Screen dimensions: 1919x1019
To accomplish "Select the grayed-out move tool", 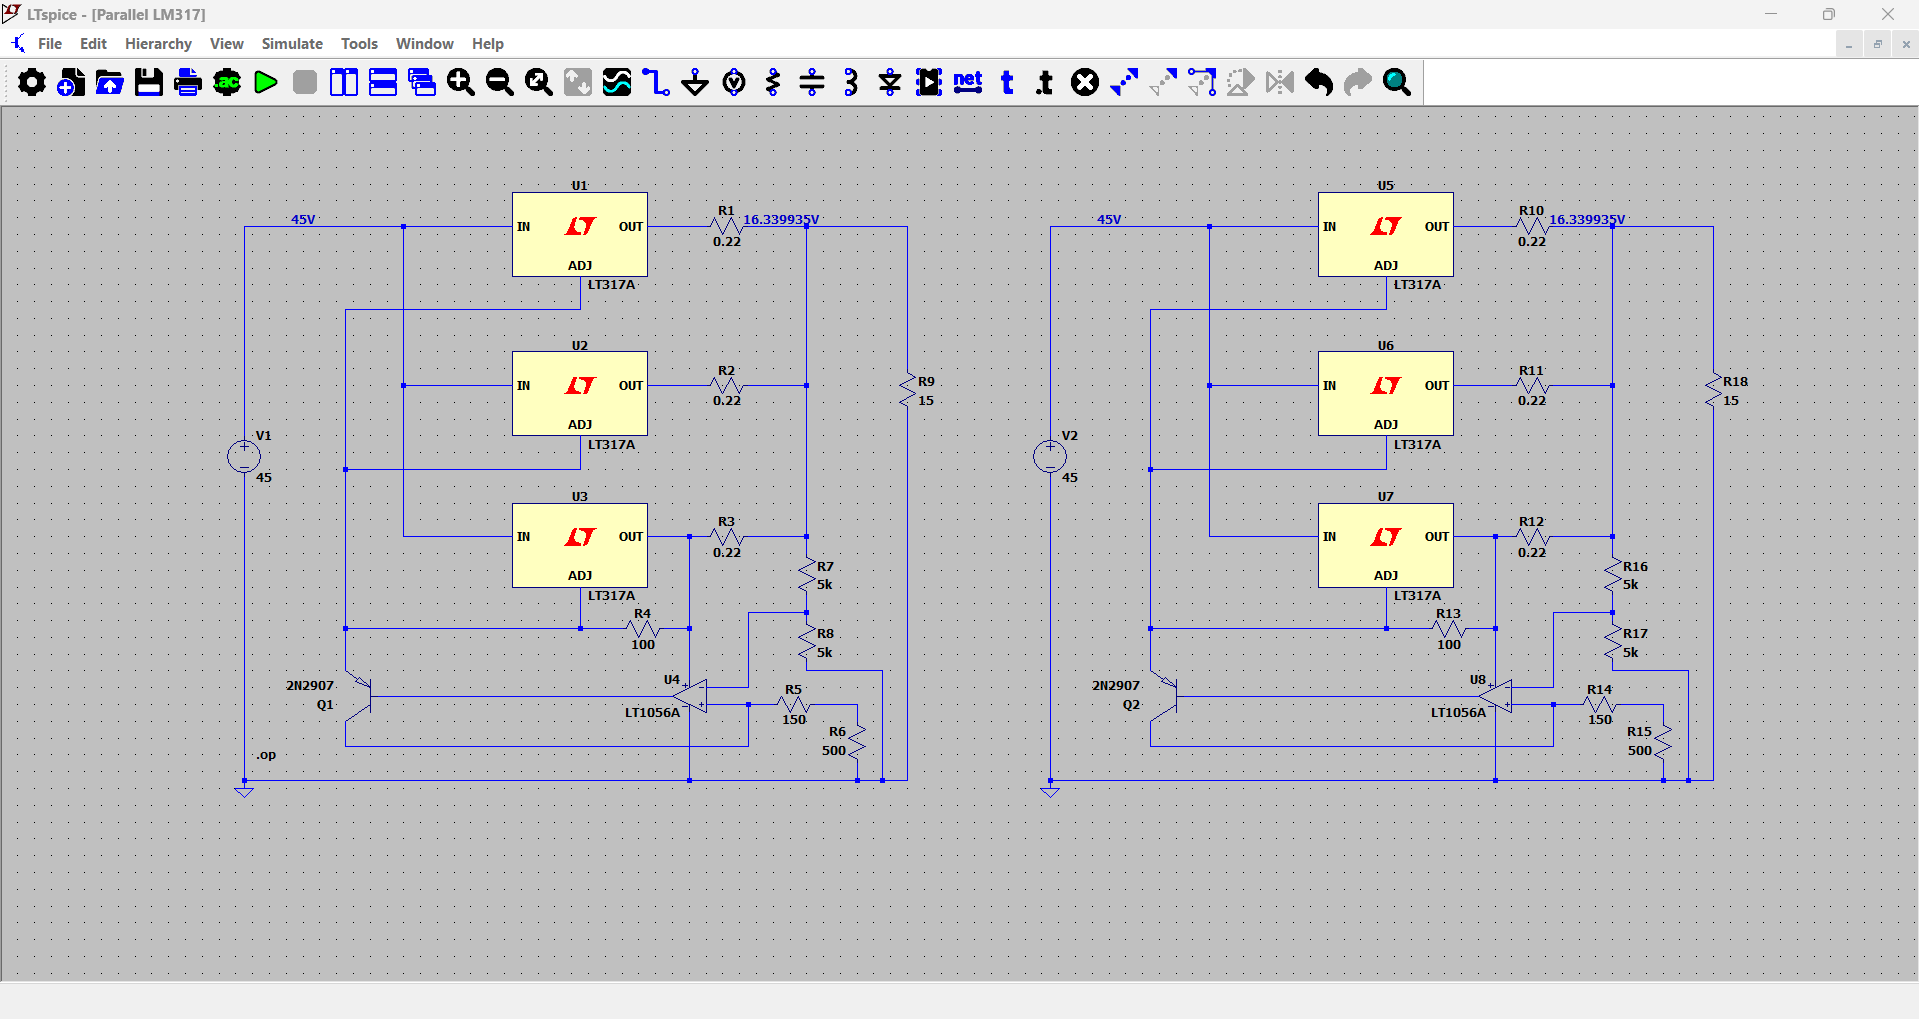I will tap(1163, 82).
